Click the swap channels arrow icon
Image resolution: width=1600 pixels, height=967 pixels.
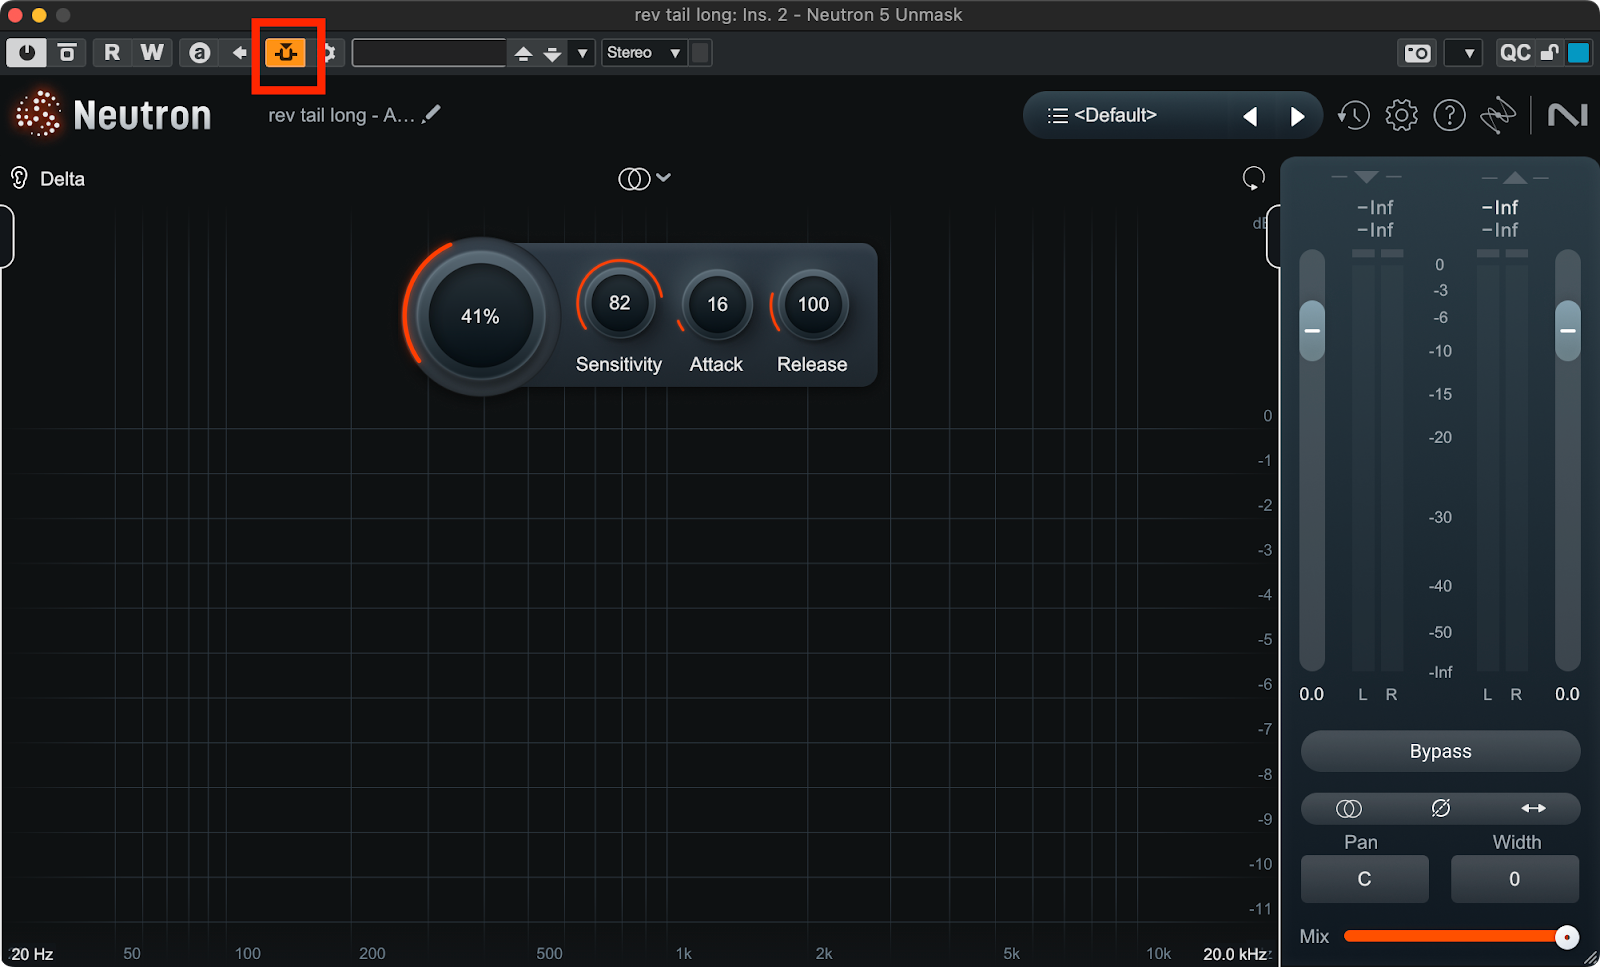(1533, 808)
